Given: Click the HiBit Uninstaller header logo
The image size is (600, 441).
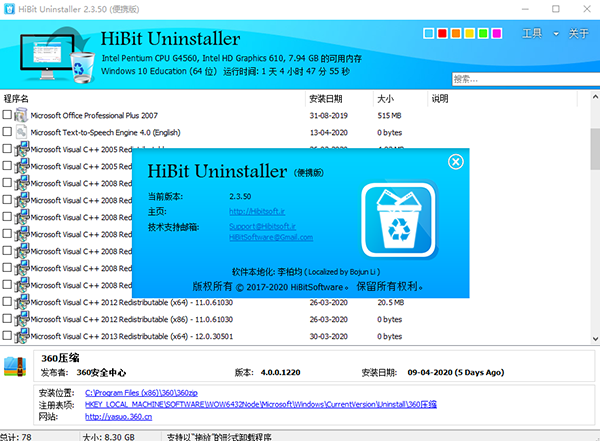Looking at the screenshot, I should pos(57,55).
